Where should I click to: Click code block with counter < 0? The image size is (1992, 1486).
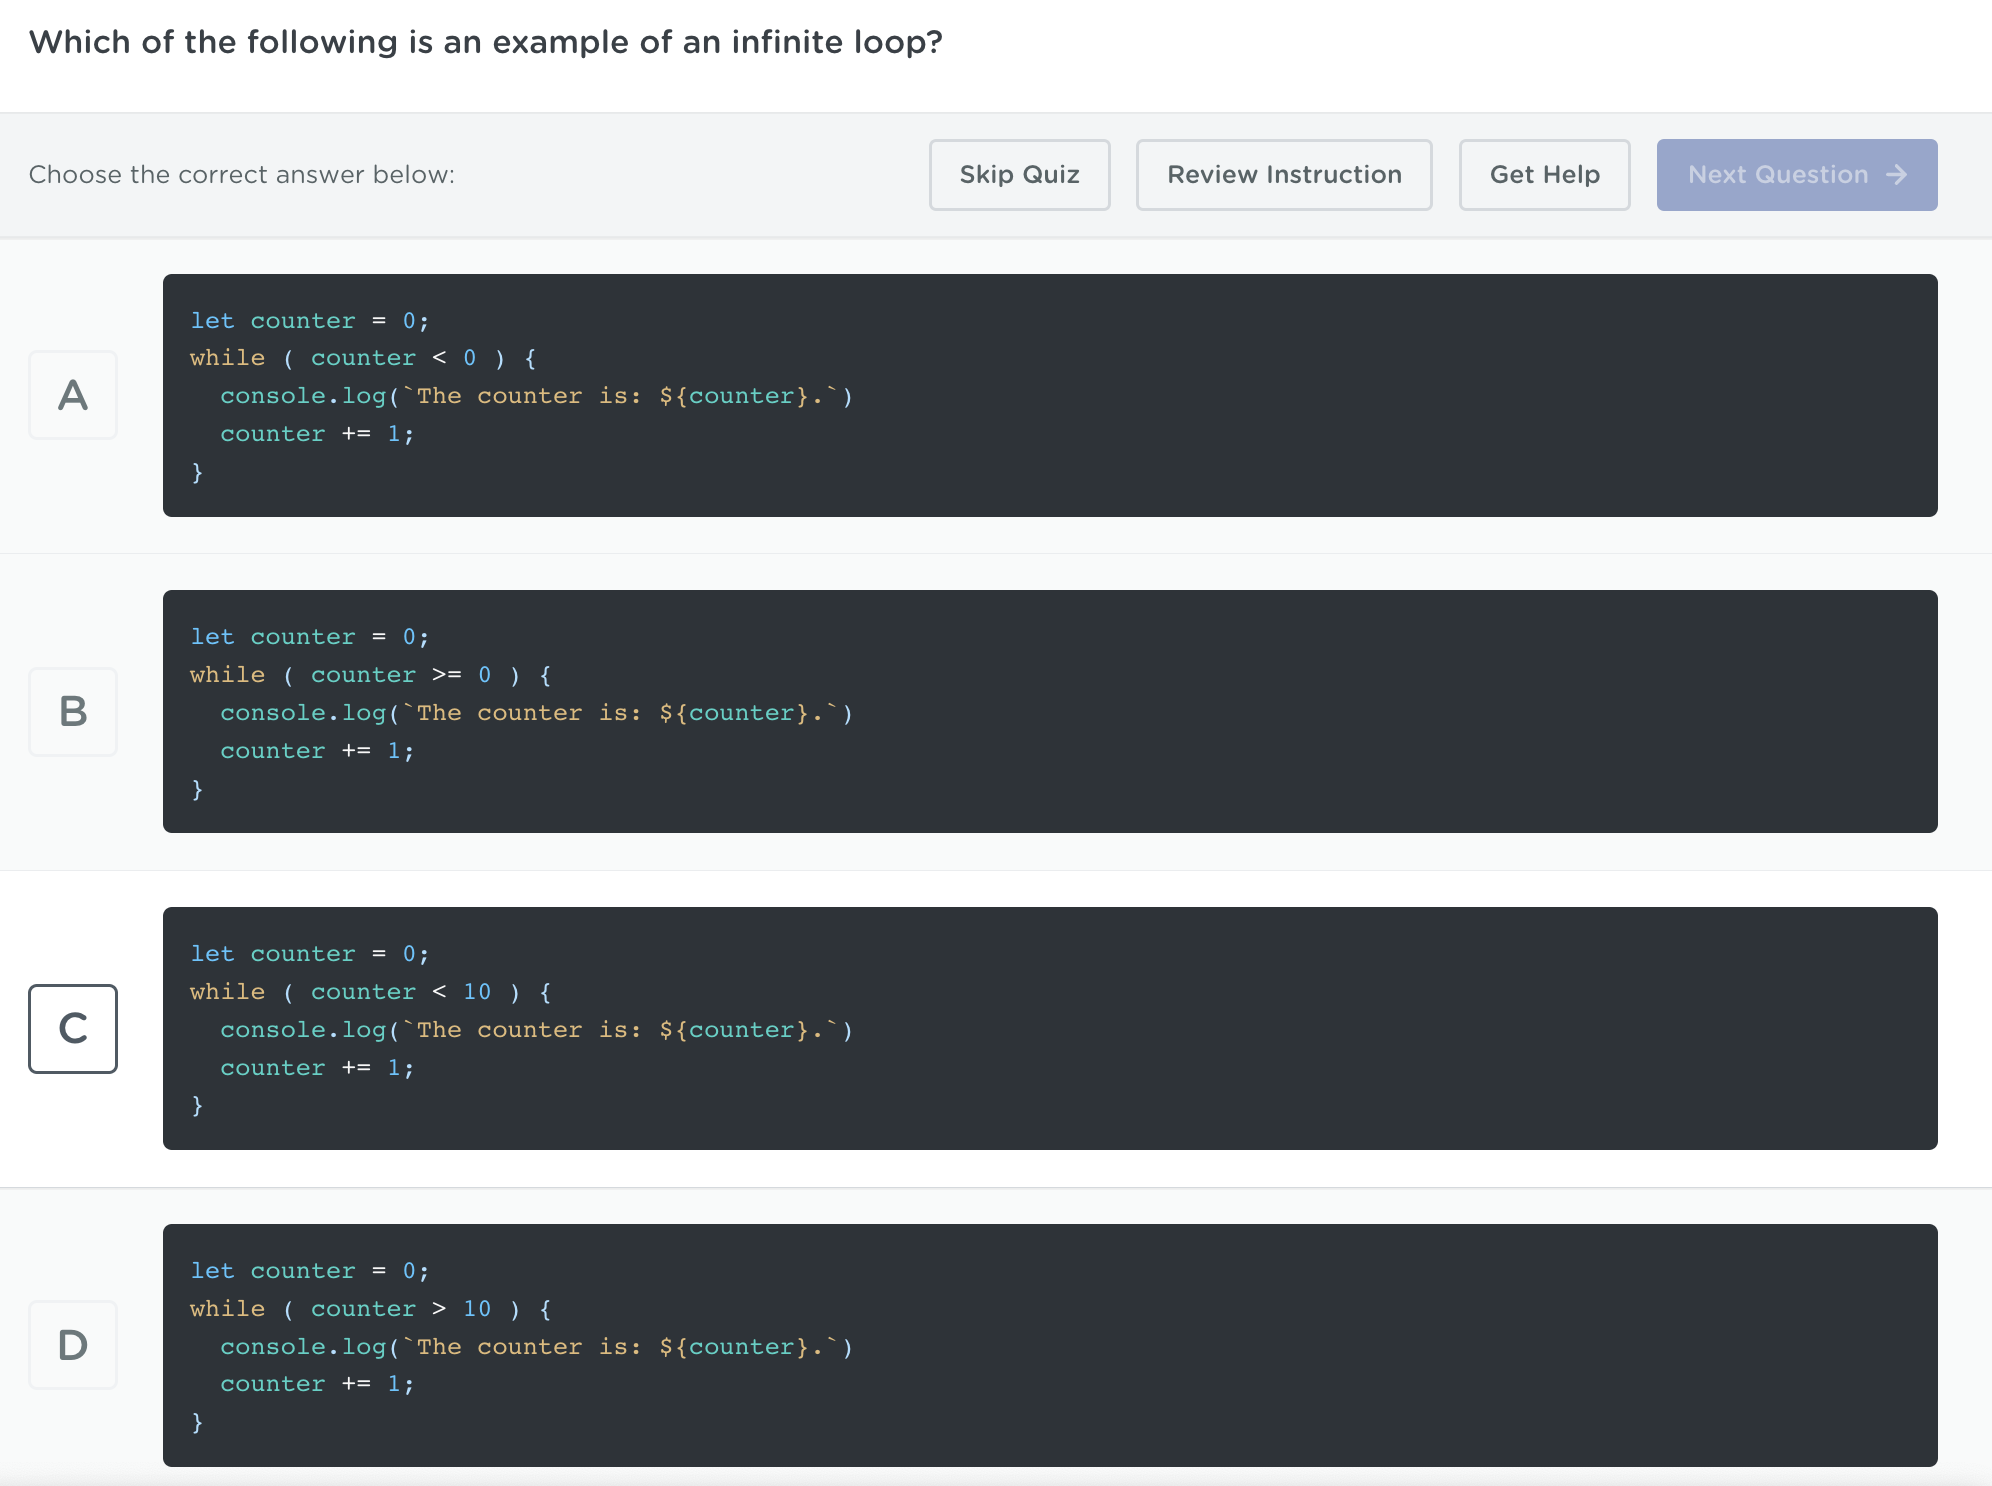point(1050,395)
